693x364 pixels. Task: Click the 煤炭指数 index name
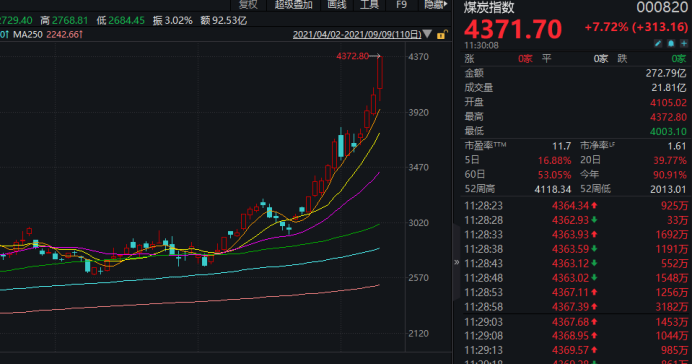click(x=489, y=8)
